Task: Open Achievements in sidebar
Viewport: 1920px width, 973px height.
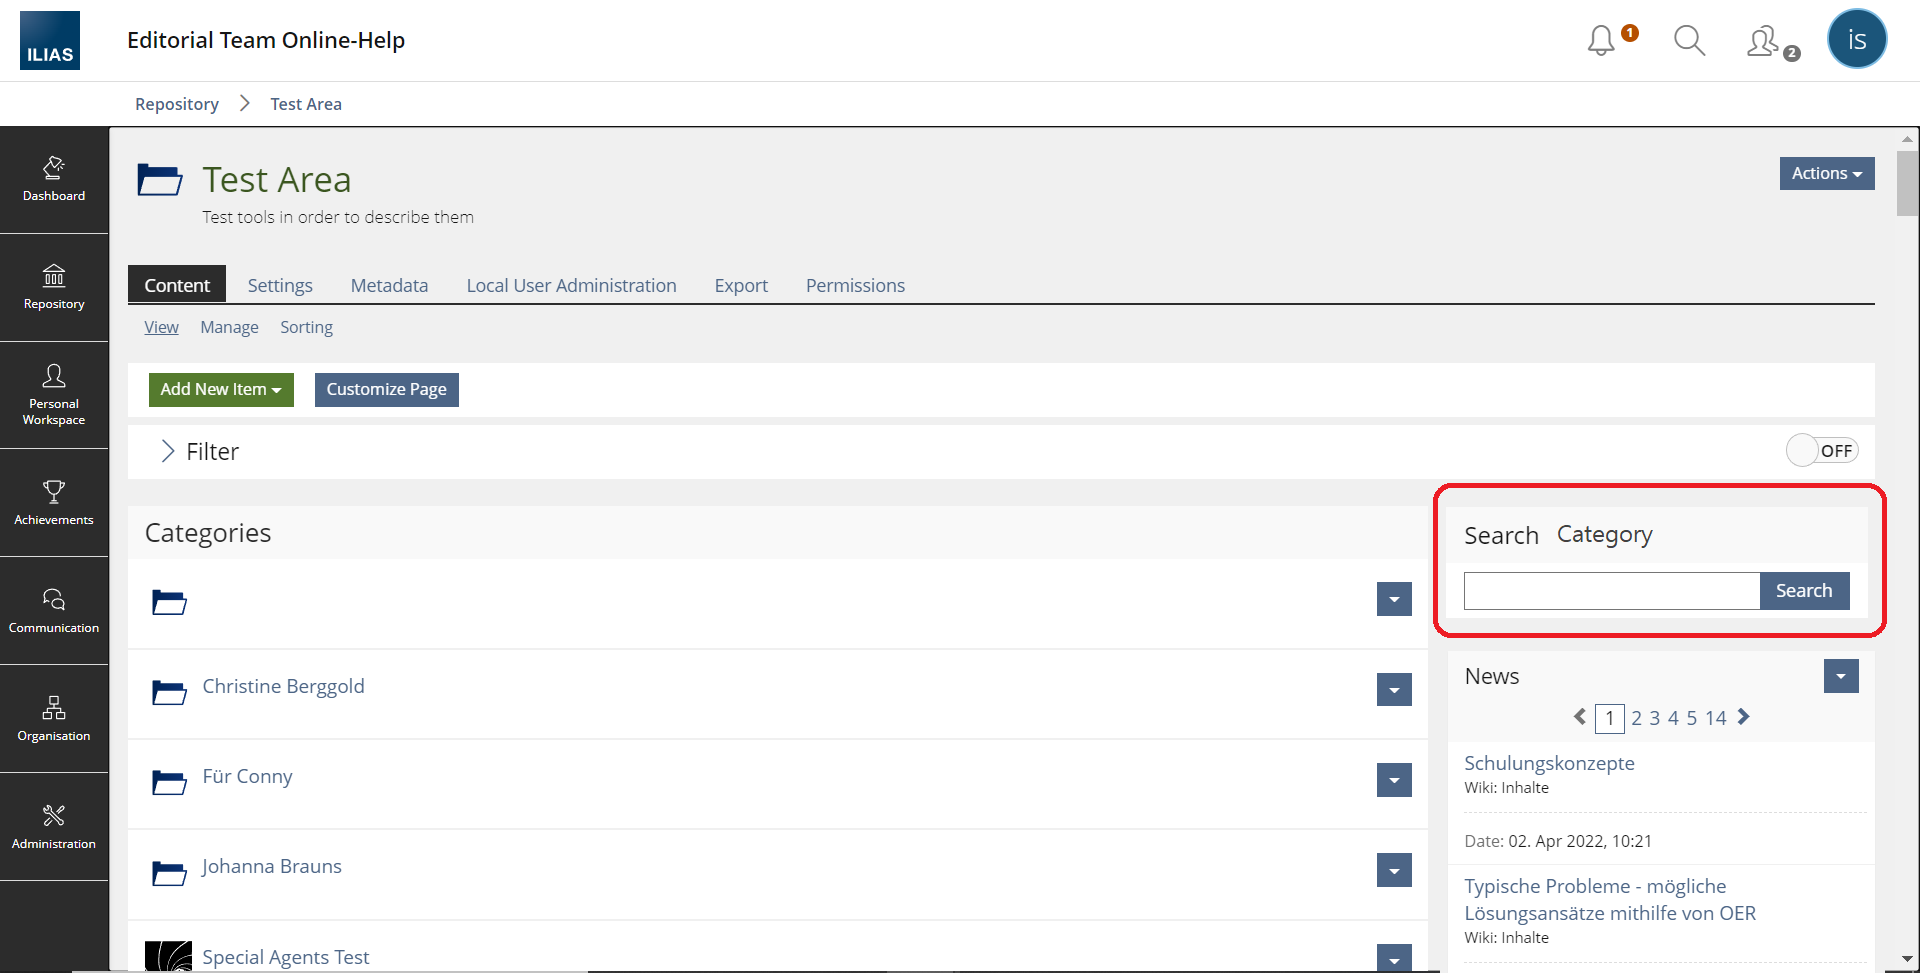Action: 54,503
